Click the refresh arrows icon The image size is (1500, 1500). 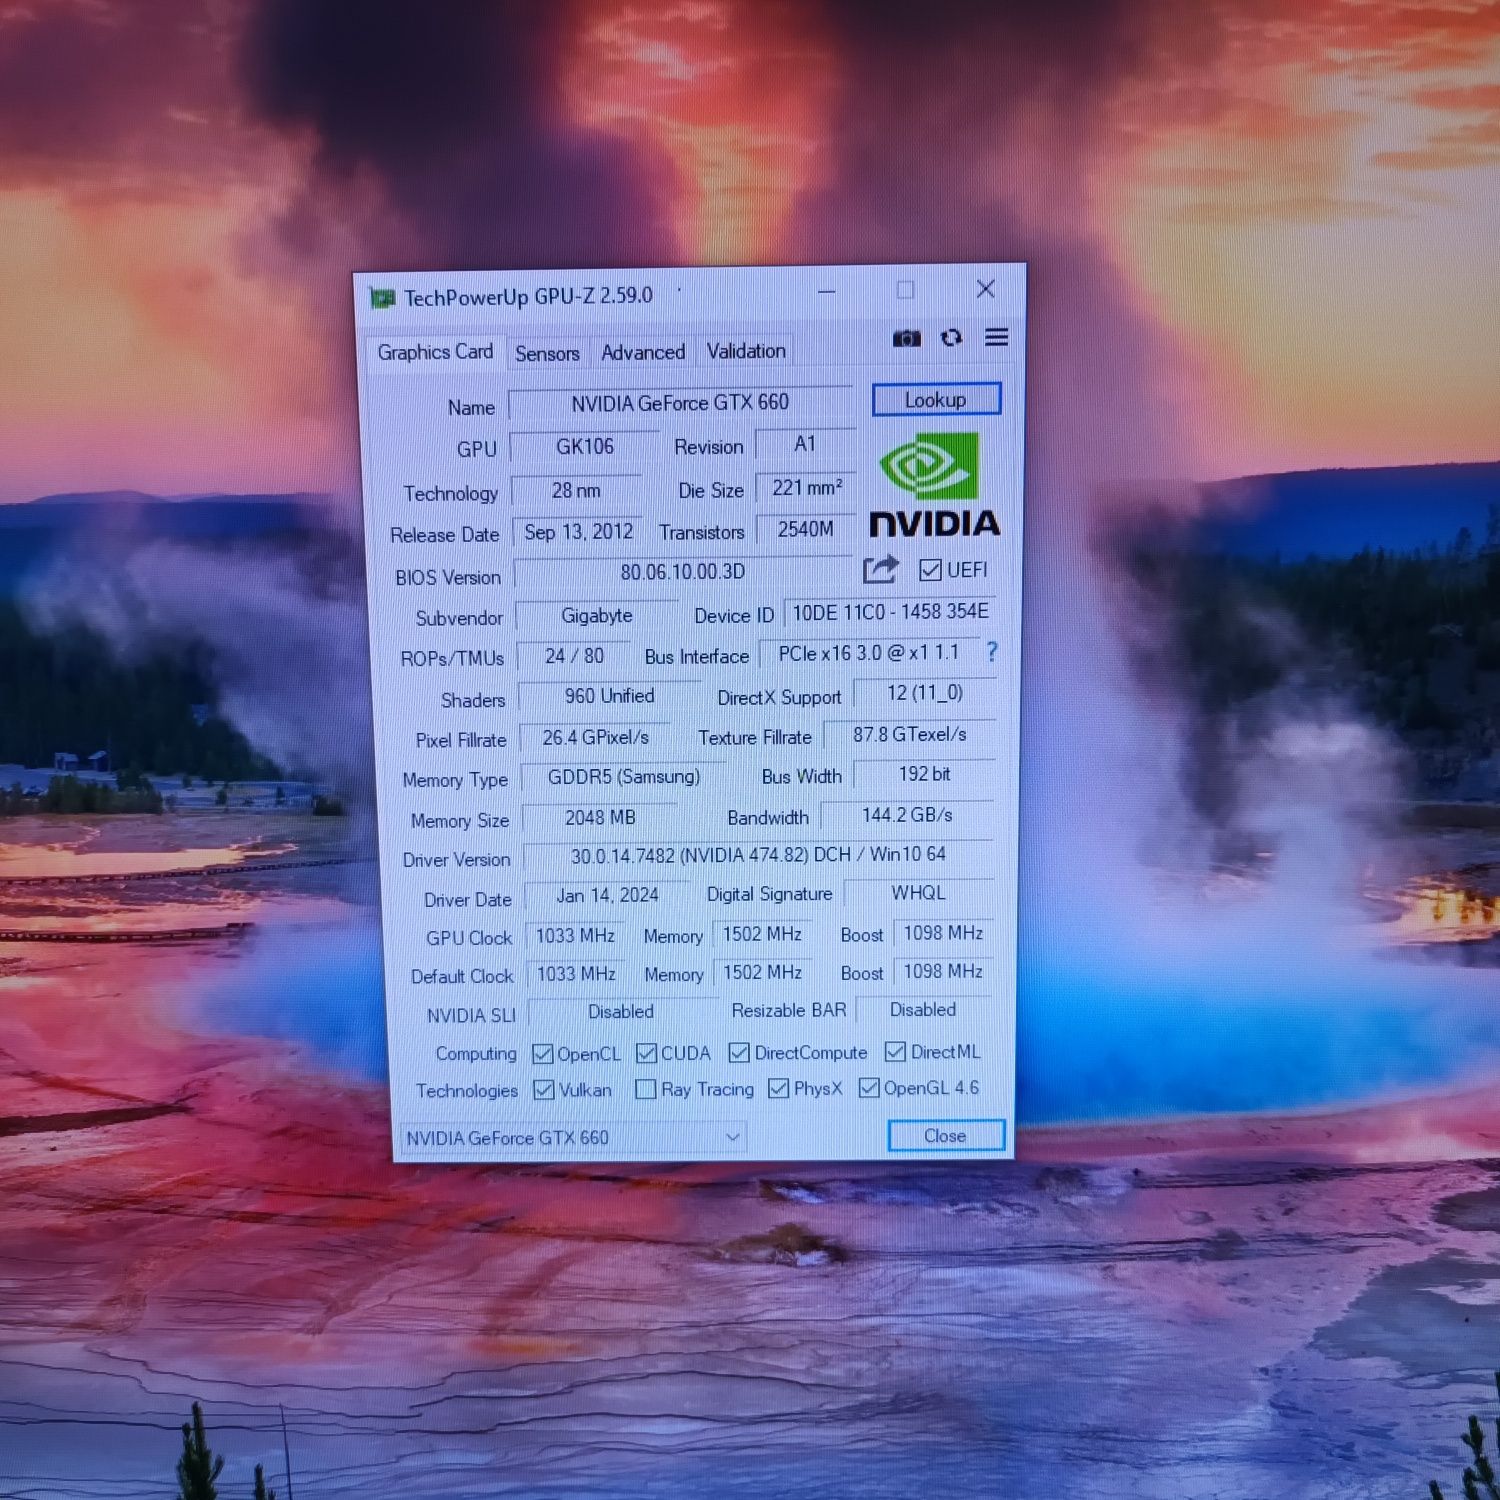pos(951,338)
